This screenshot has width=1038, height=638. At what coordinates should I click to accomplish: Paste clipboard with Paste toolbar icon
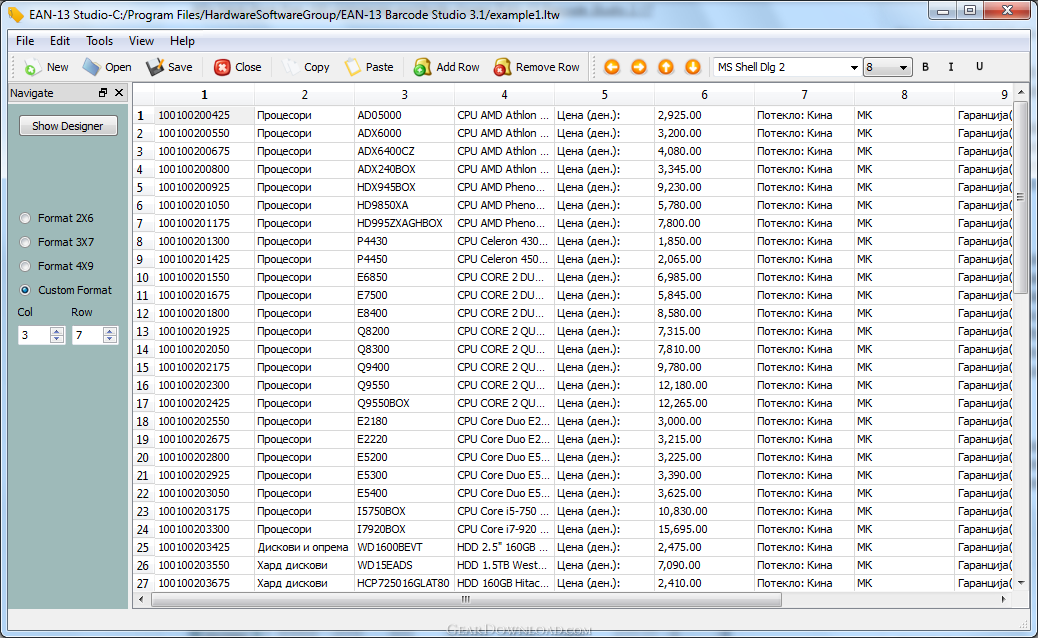[x=353, y=67]
